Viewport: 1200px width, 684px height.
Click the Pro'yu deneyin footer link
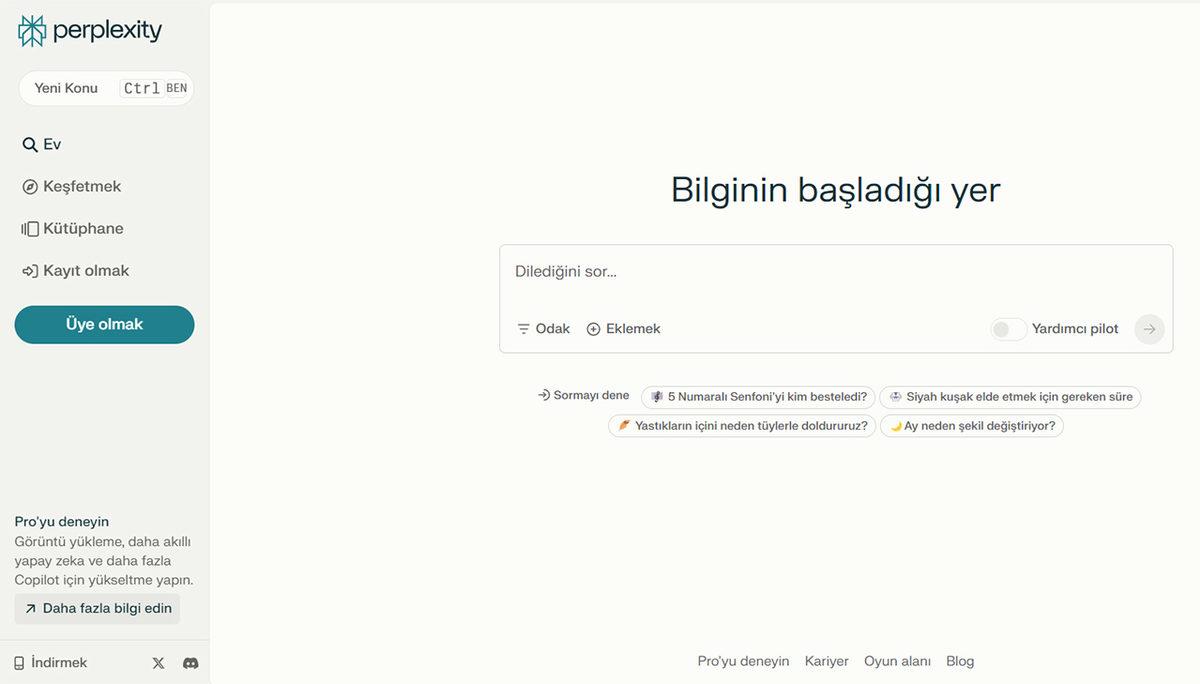coord(743,661)
